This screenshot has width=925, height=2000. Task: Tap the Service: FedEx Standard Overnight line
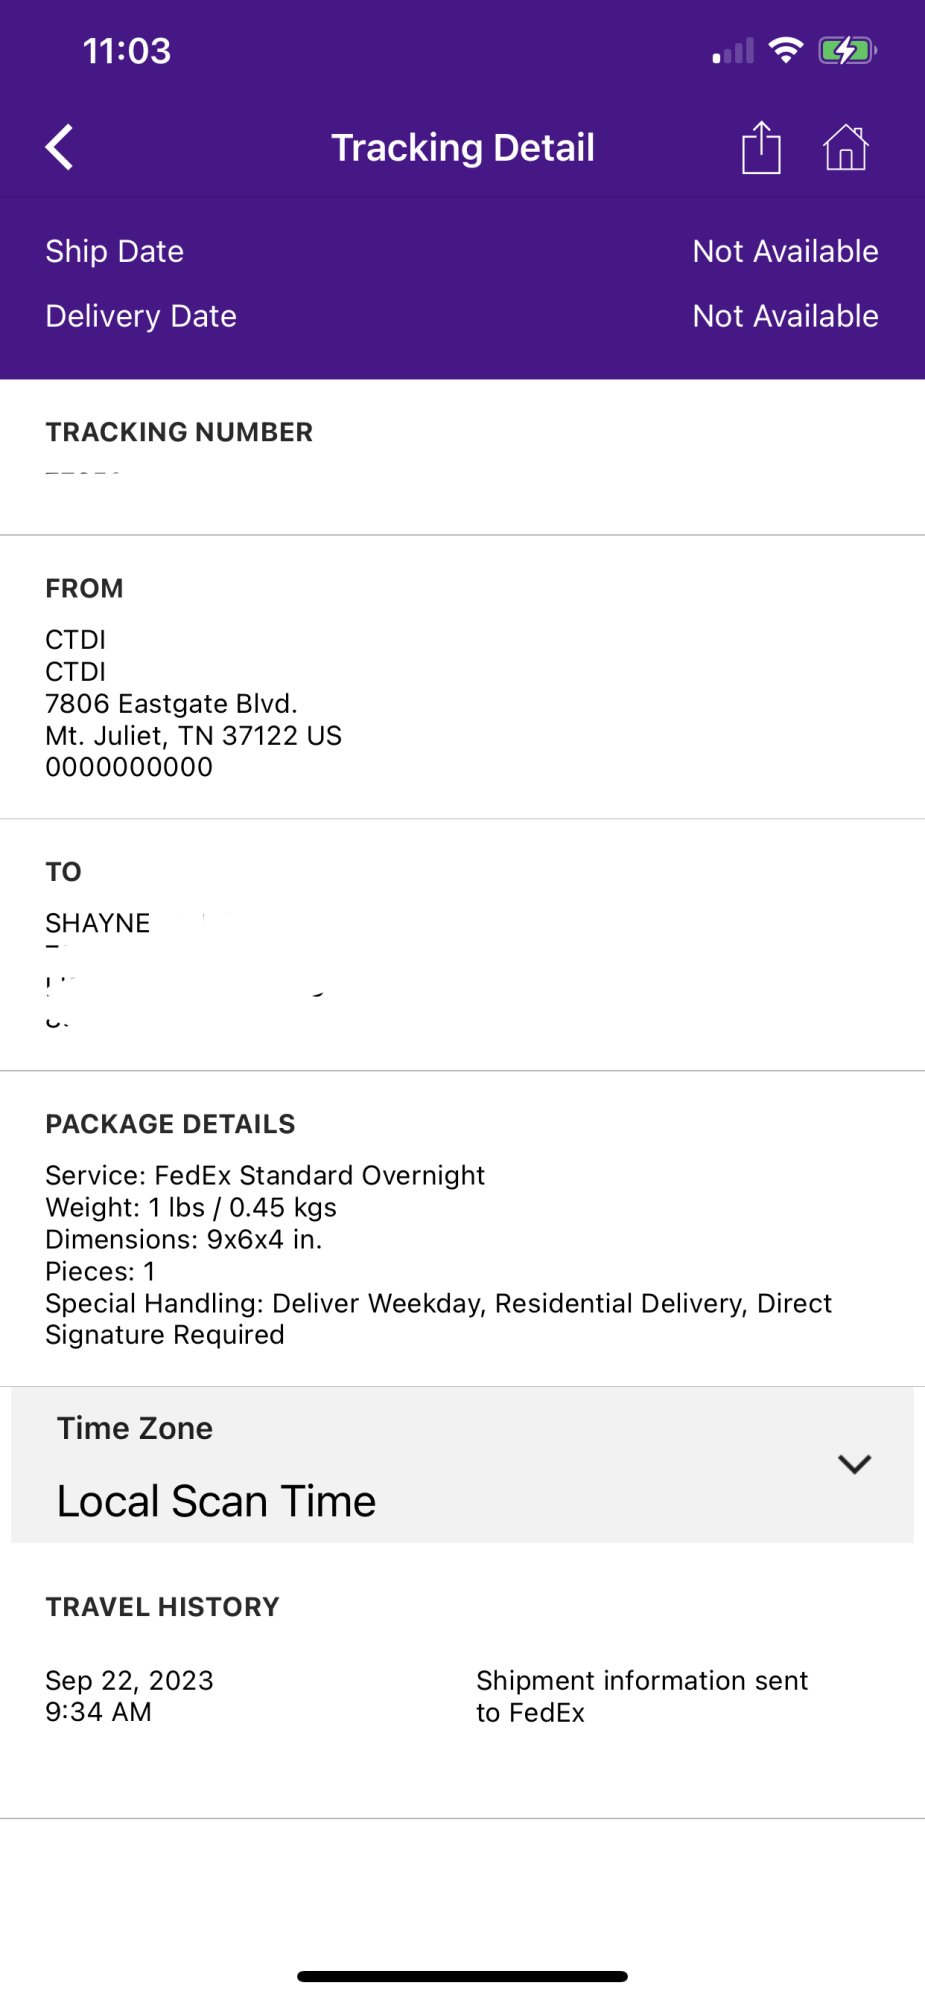[265, 1175]
